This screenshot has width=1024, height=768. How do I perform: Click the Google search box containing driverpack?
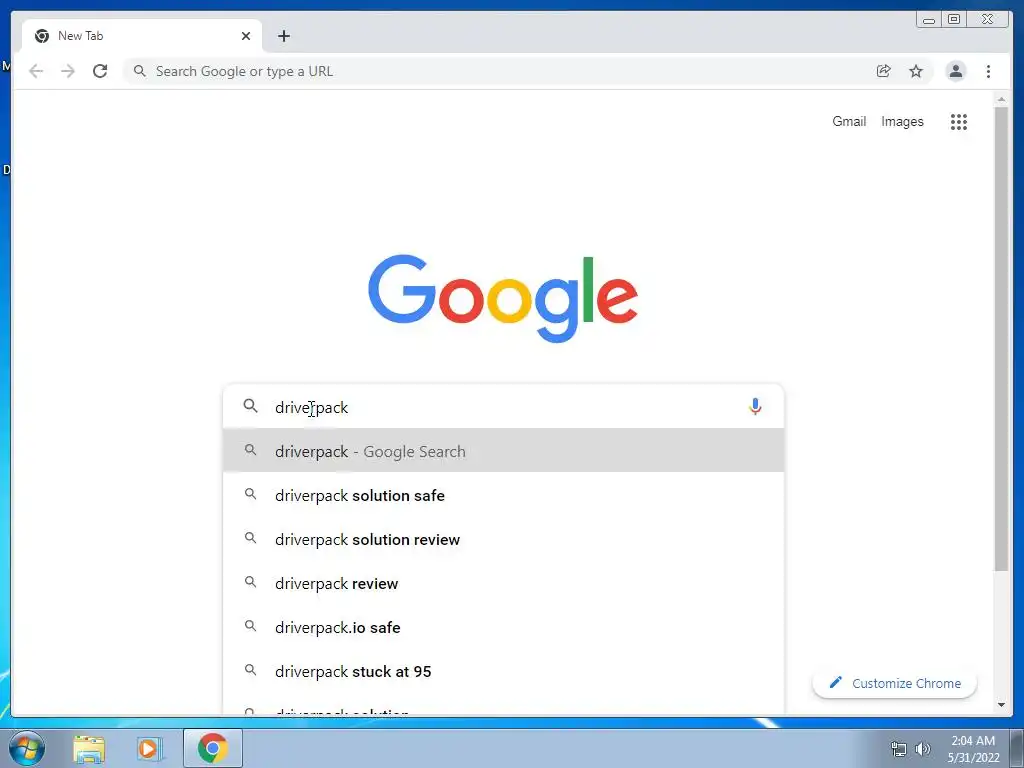click(x=503, y=407)
